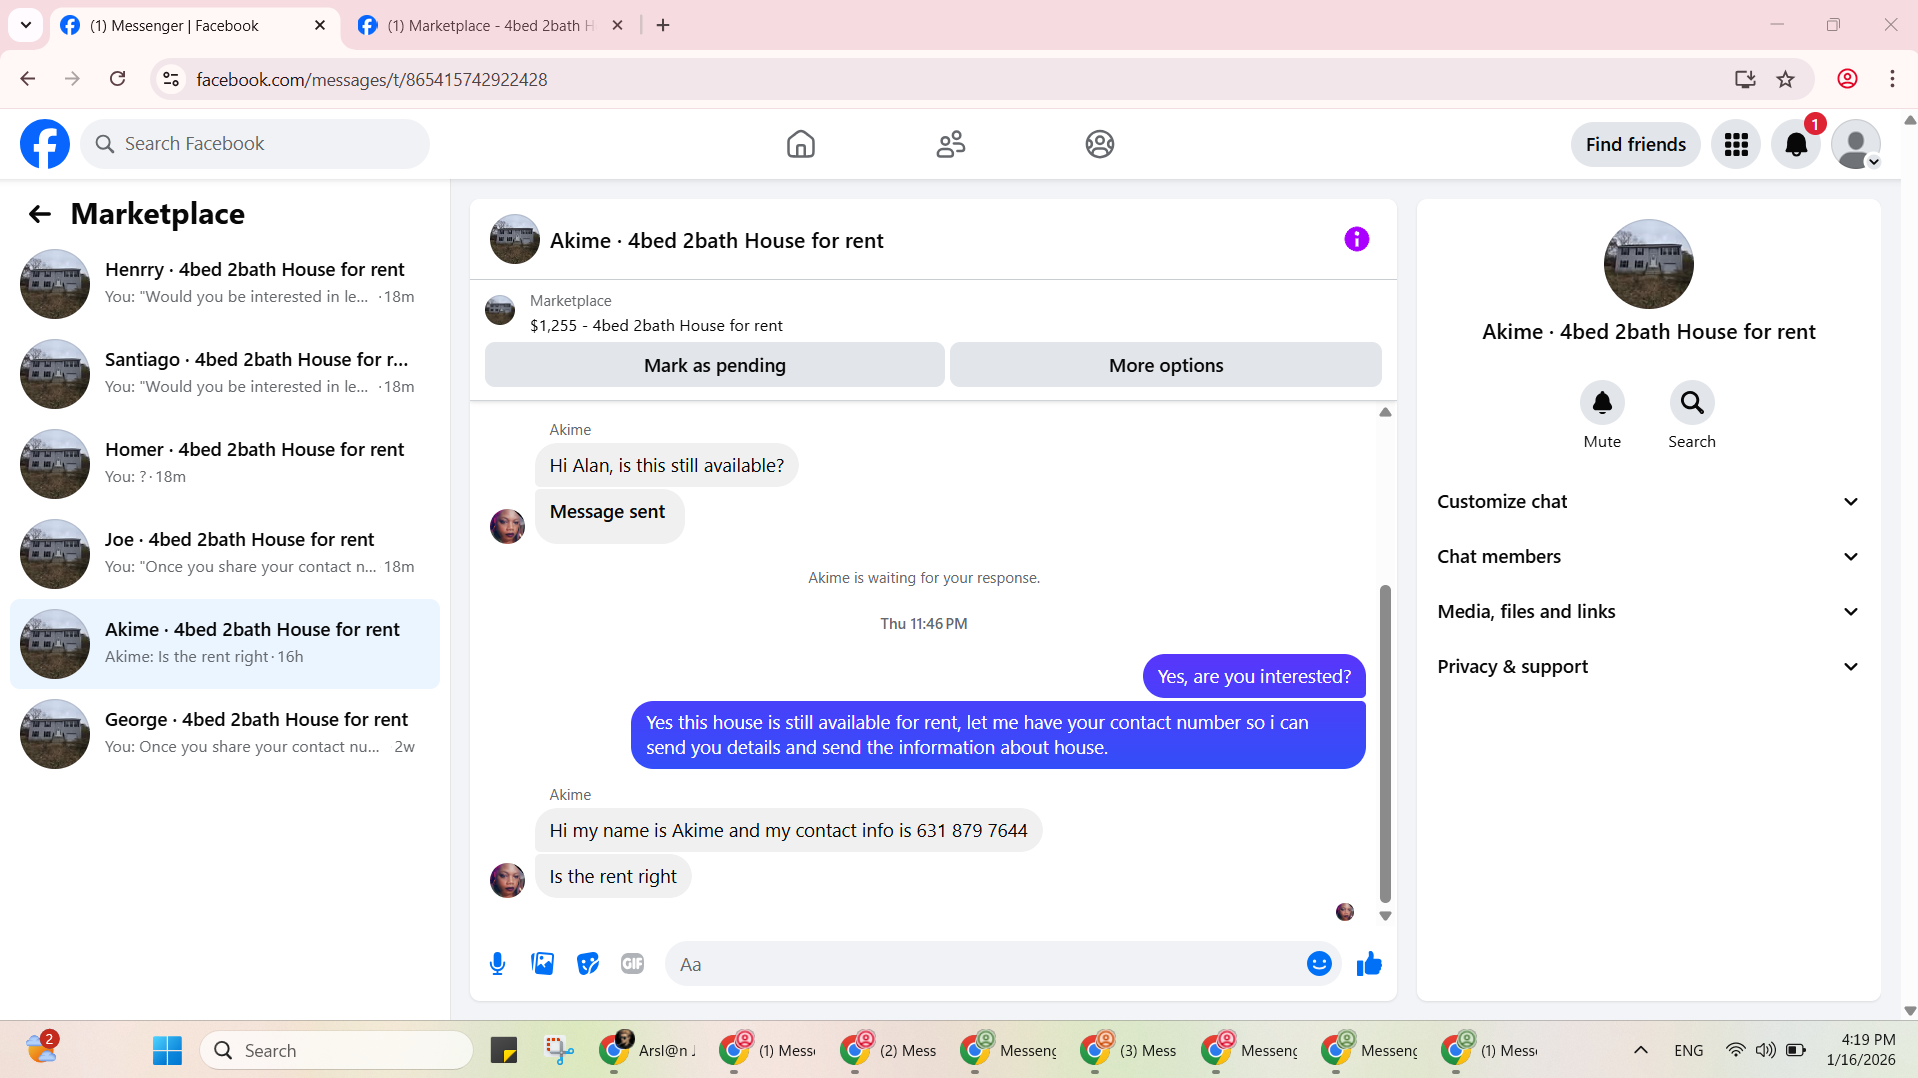Open Joe conversation in list
This screenshot has width=1918, height=1078.
(x=225, y=553)
